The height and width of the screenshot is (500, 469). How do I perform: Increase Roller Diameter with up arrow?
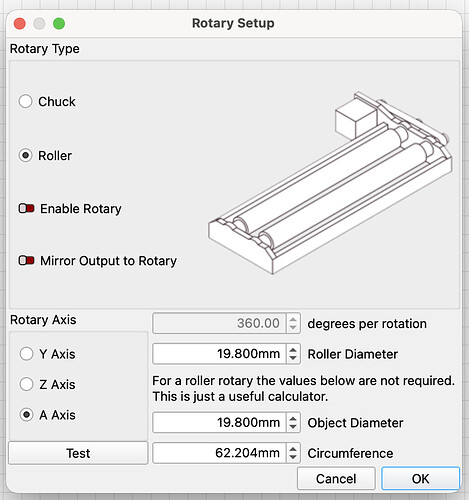(x=293, y=350)
